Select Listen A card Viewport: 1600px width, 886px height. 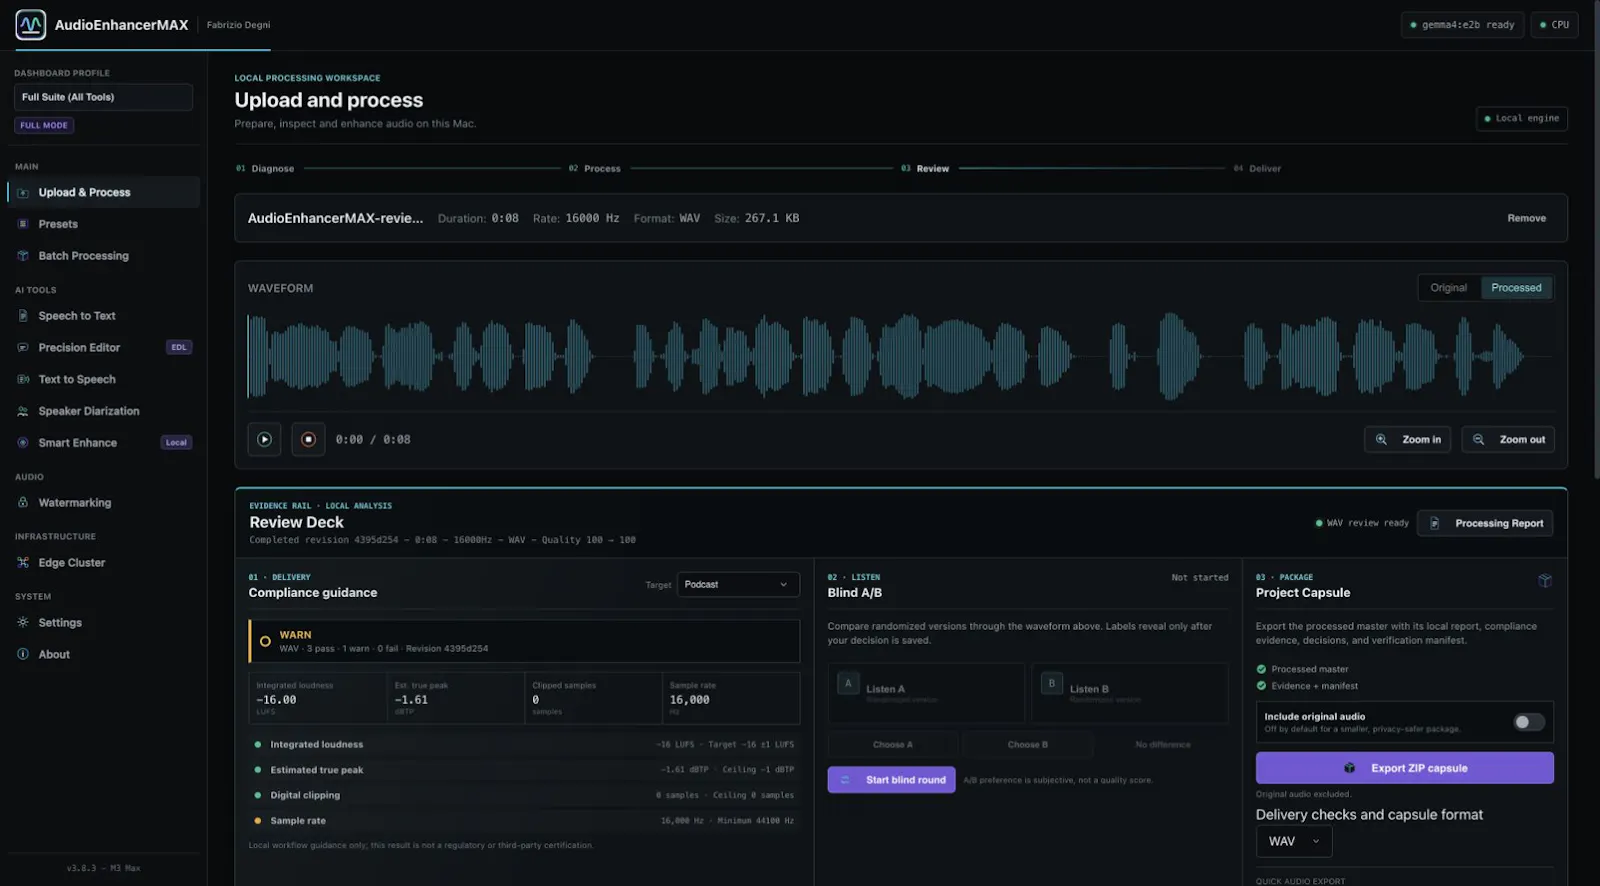coord(927,692)
